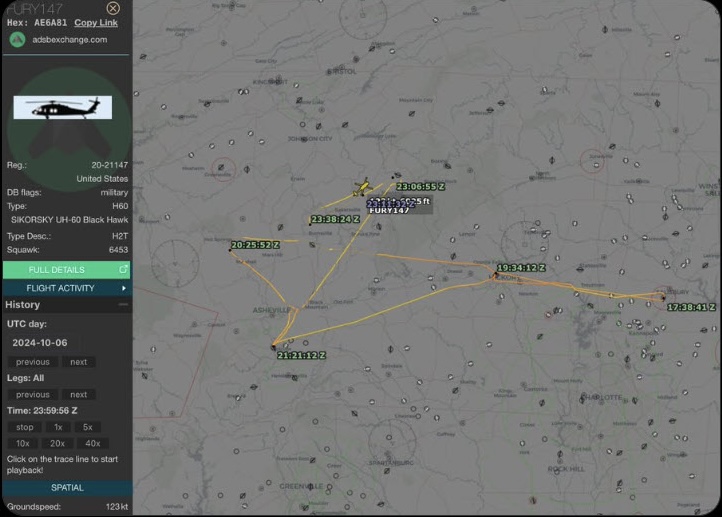Expand FLIGHT ACTIVITY with the arrow
722x517 pixels.
pos(123,288)
